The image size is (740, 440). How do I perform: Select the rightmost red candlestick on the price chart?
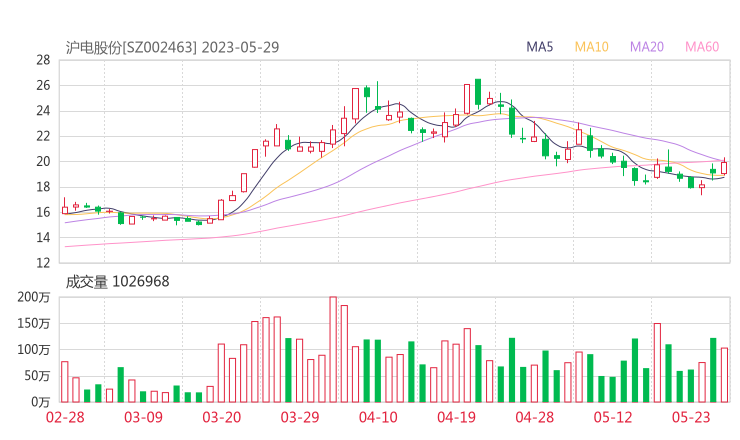[724, 167]
